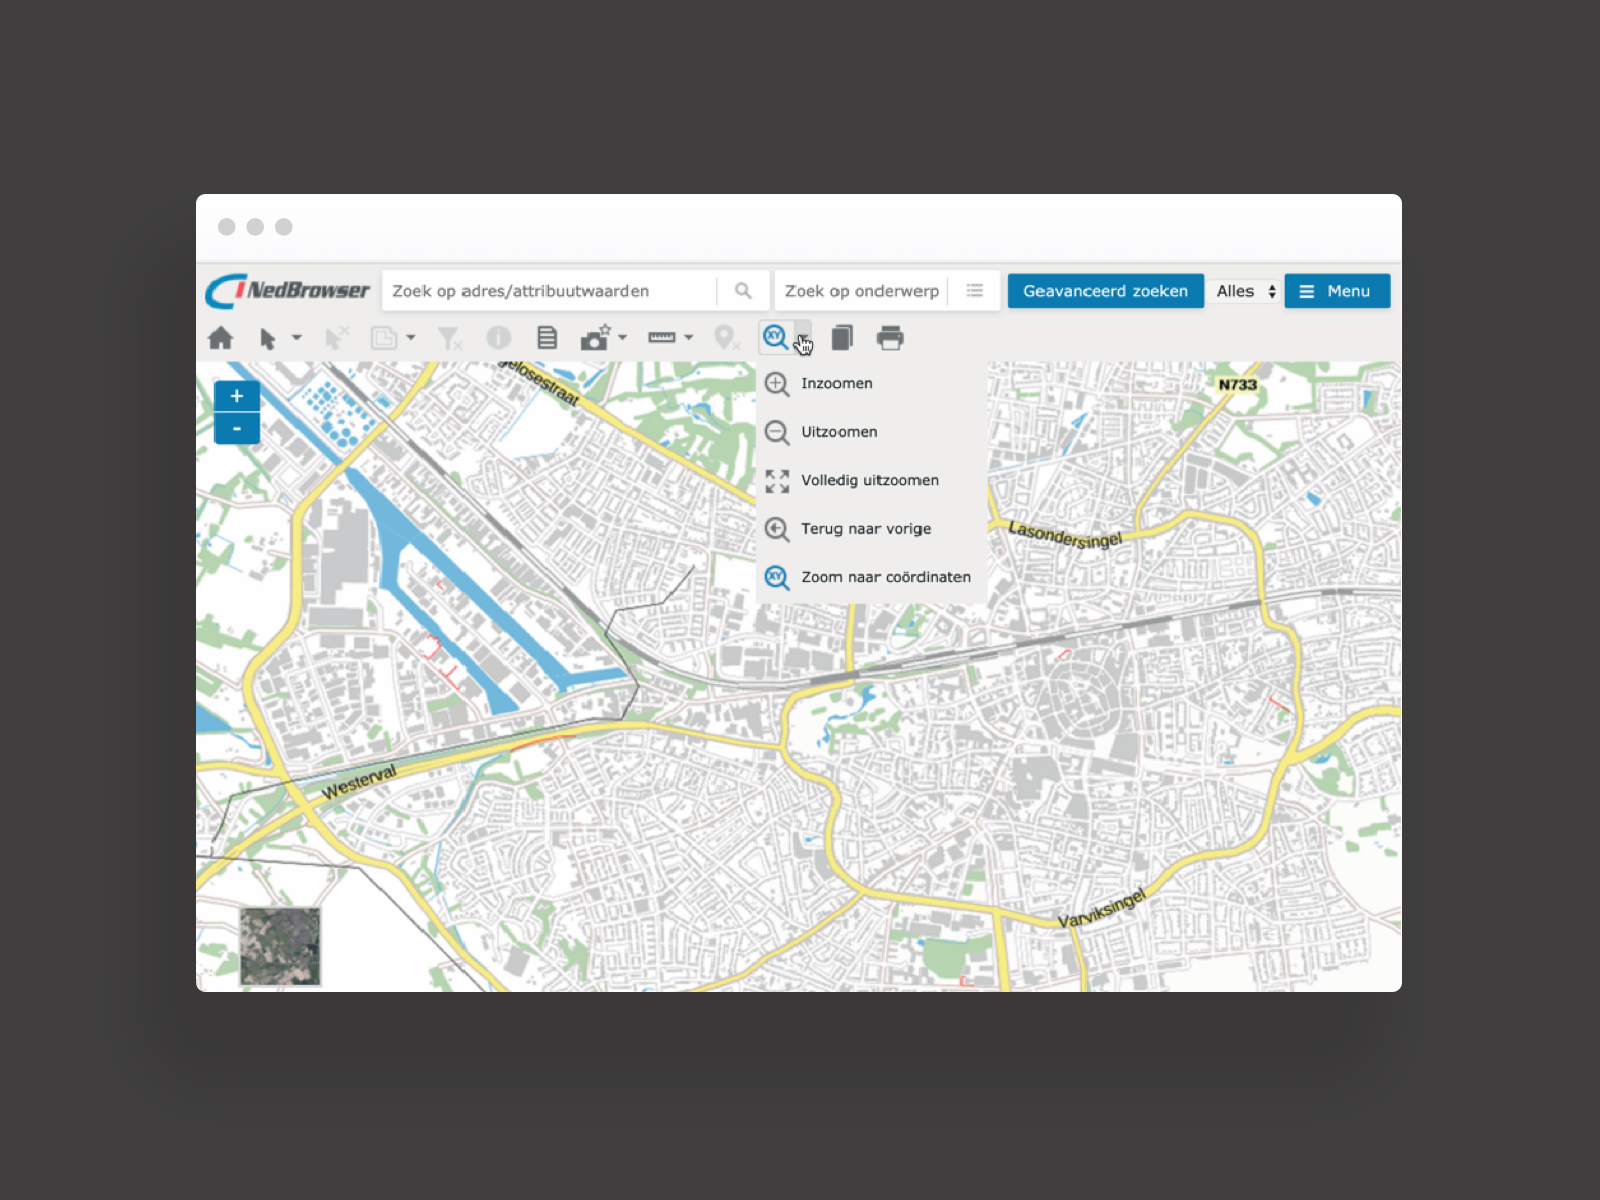Screen dimensions: 1600x1200
Task: Expand the camera snapshot dropdown arrow
Action: coord(623,338)
